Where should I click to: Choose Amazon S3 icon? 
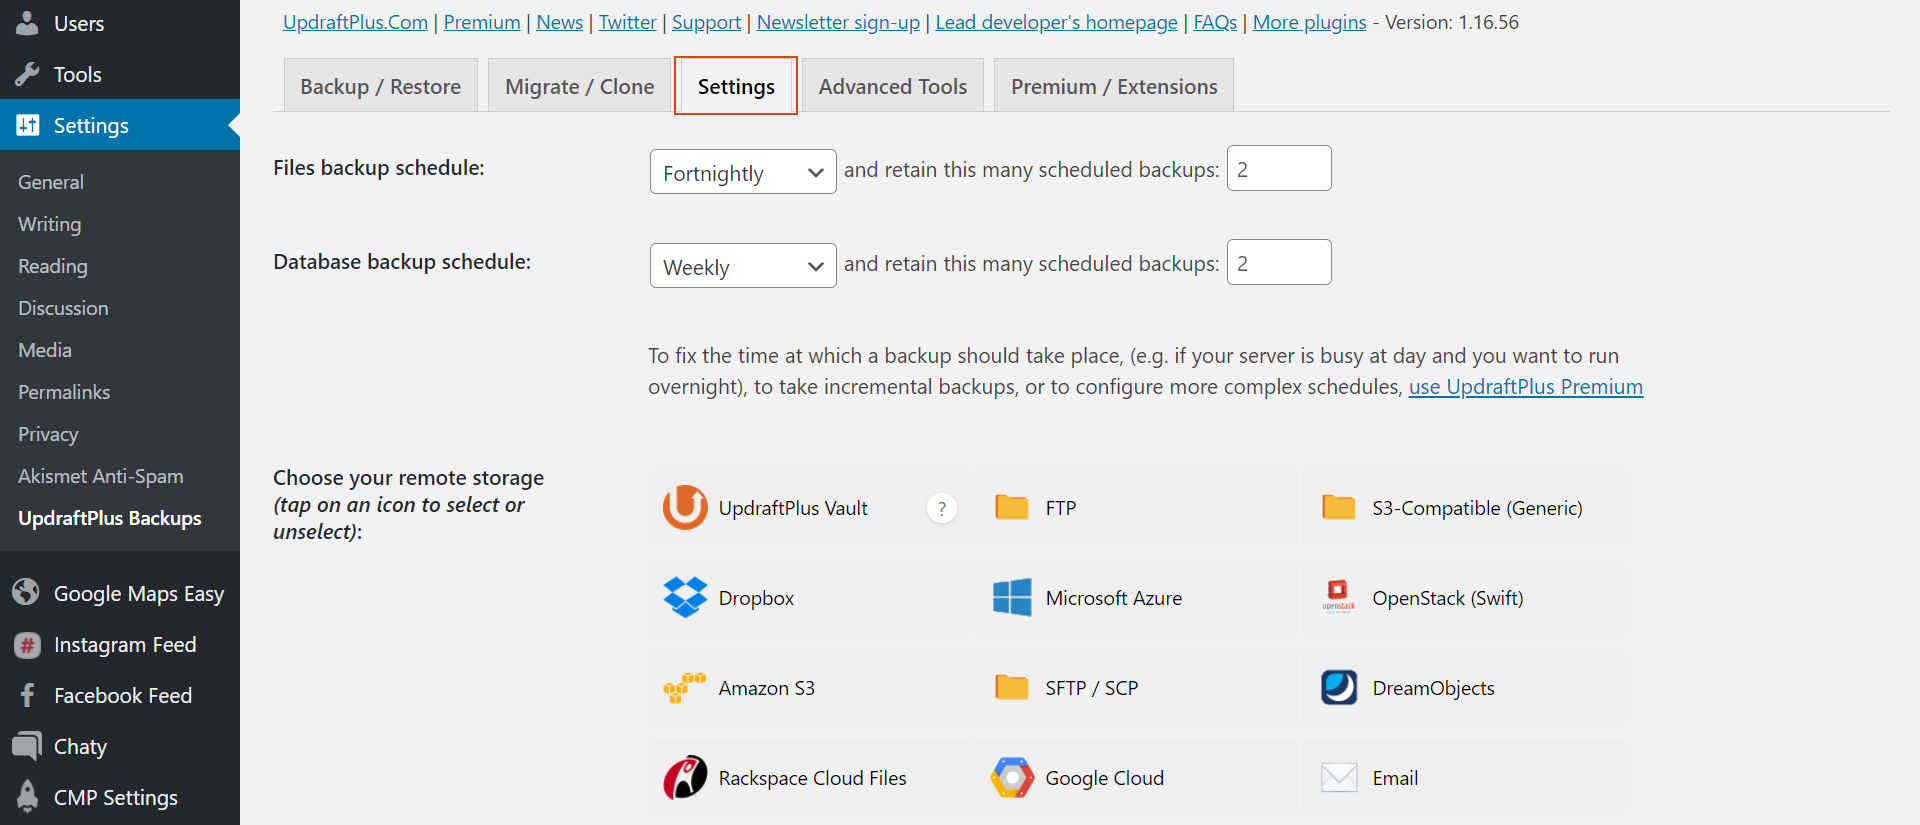pos(684,688)
